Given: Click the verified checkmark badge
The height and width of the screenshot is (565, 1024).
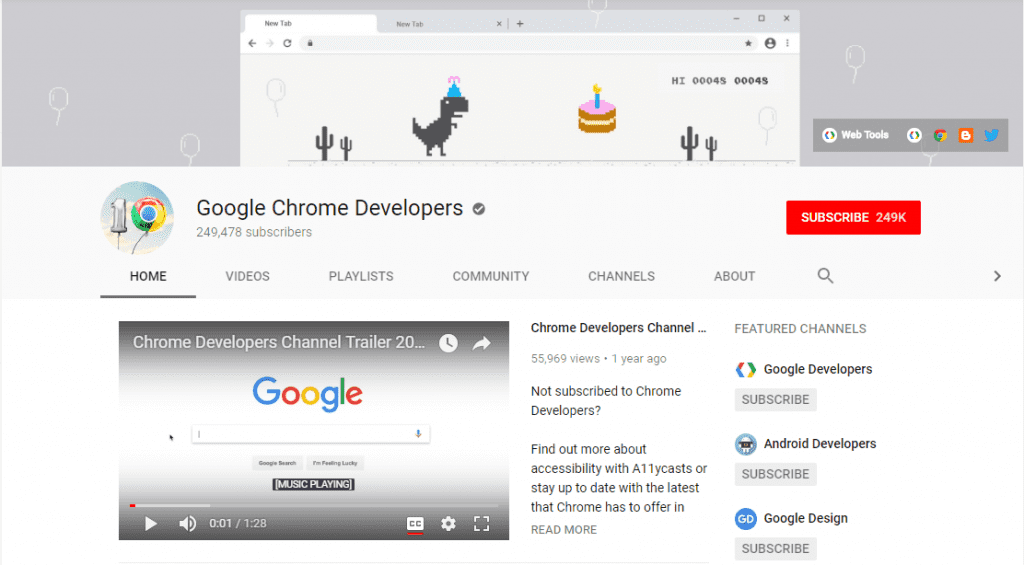Looking at the screenshot, I should (x=479, y=209).
